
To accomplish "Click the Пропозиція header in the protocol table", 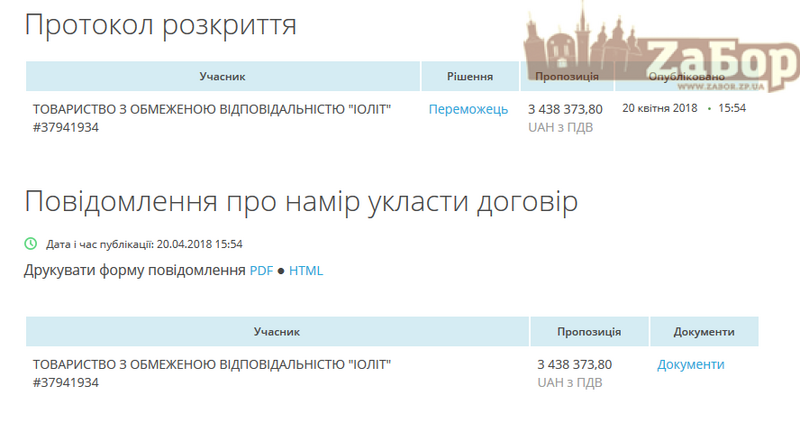I will (566, 76).
